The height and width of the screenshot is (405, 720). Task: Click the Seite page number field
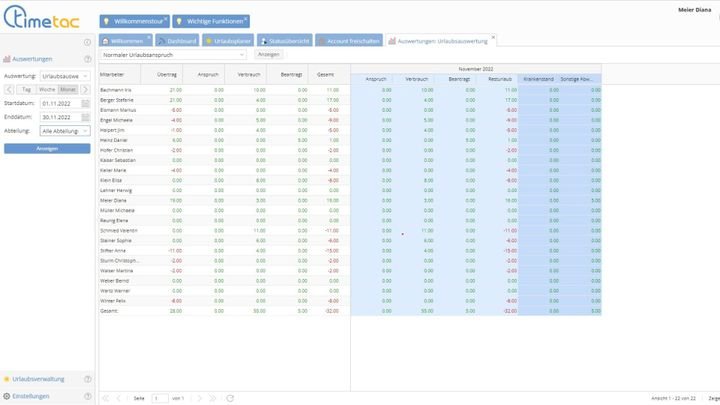tap(160, 398)
